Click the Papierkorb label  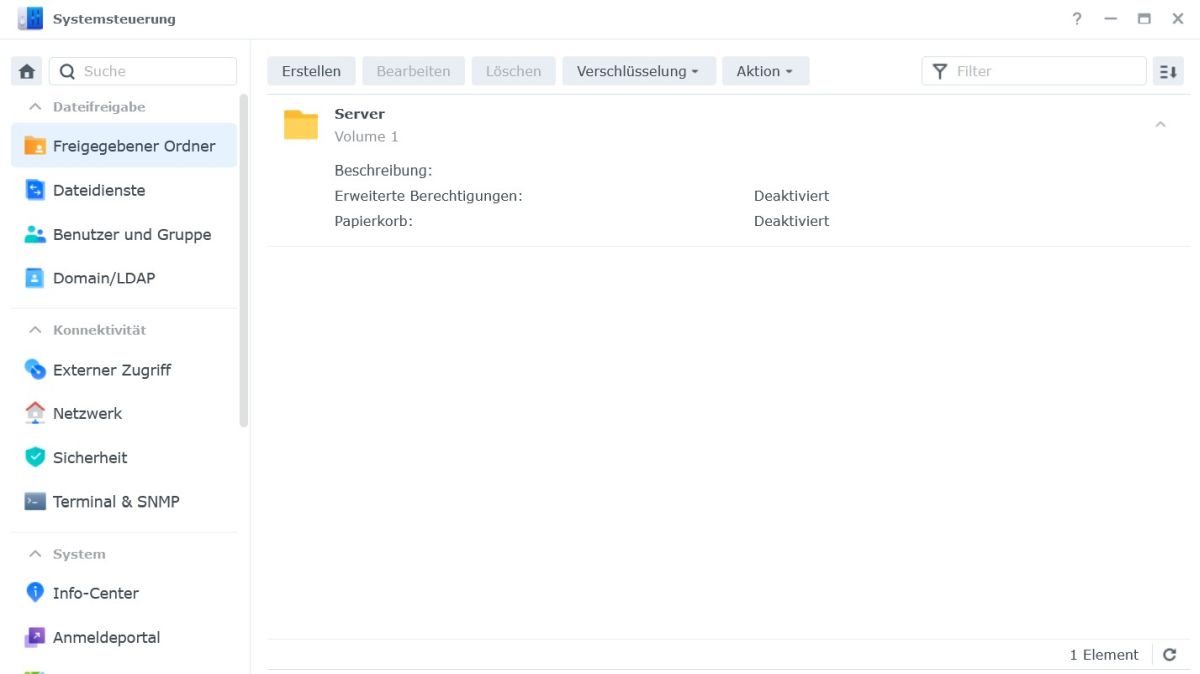373,221
